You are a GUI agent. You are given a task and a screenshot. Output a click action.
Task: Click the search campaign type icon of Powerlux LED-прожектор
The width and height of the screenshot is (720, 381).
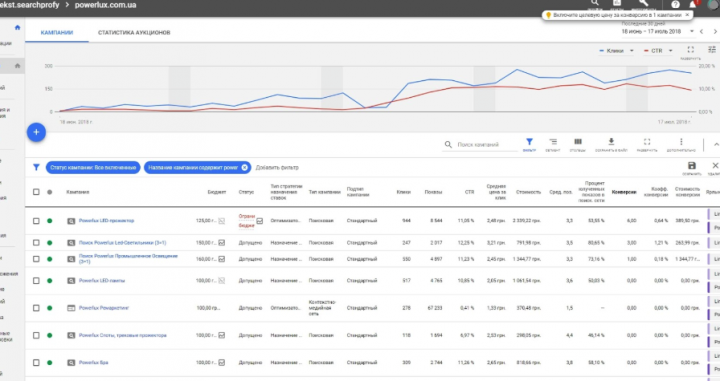71,221
